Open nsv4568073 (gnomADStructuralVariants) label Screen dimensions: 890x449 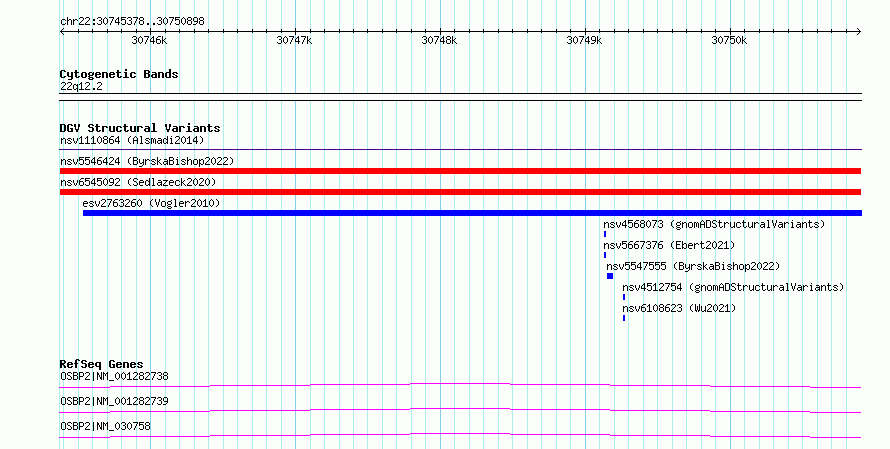714,224
